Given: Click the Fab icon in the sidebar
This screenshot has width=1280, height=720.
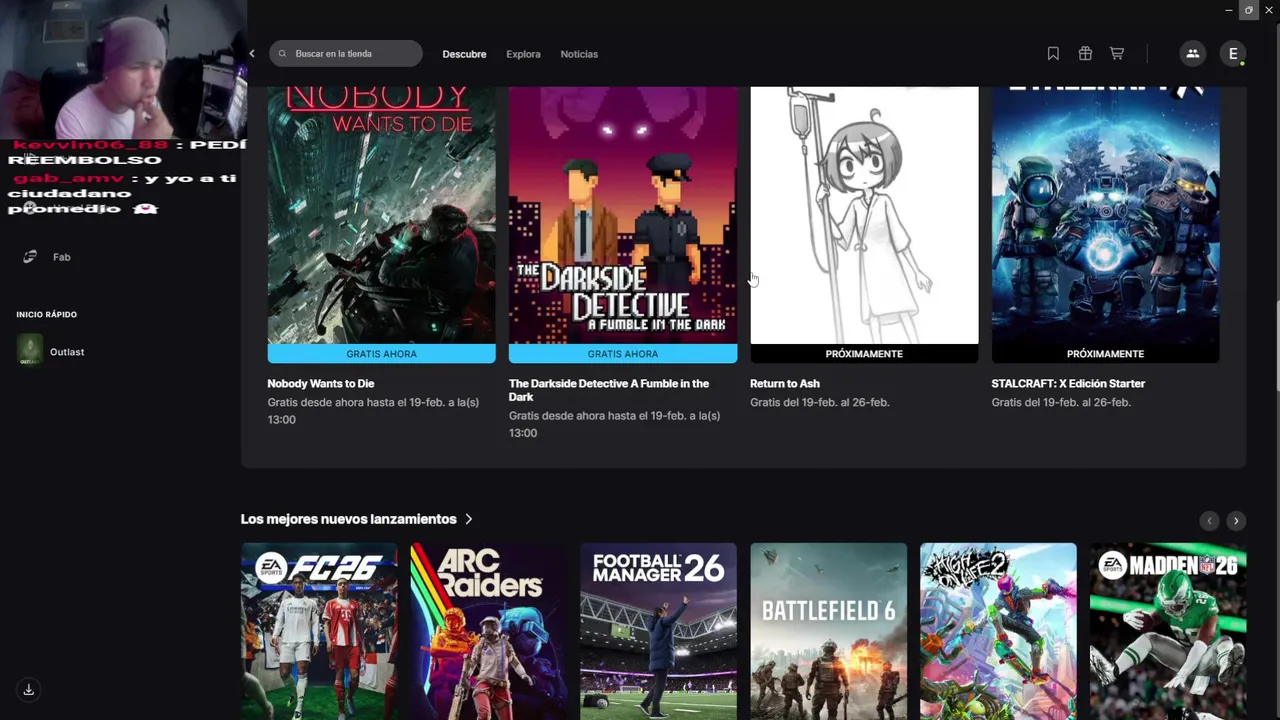Looking at the screenshot, I should coord(30,257).
